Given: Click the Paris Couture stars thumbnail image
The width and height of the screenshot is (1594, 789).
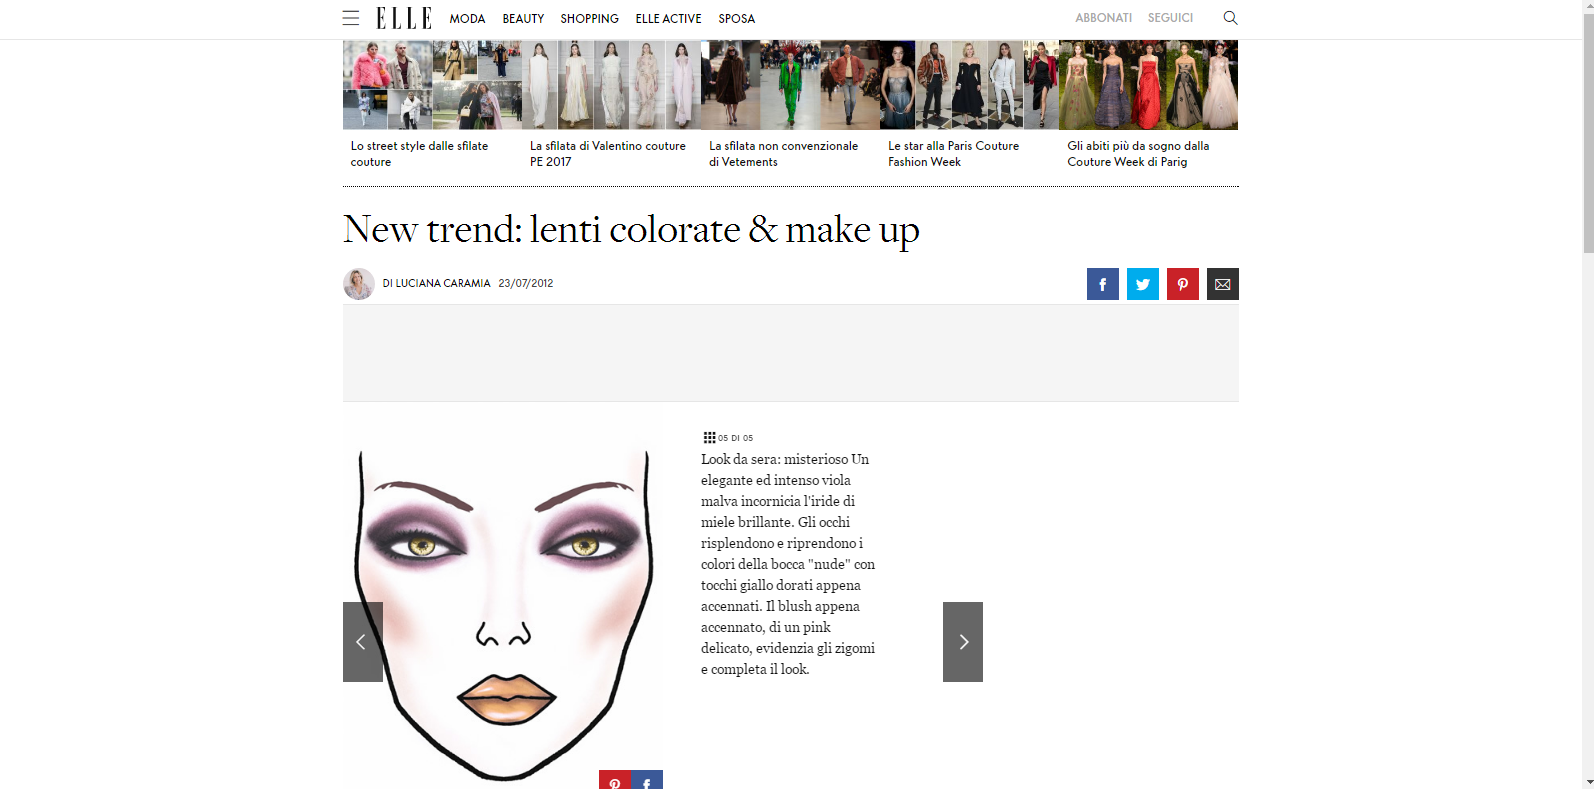Looking at the screenshot, I should pyautogui.click(x=969, y=85).
